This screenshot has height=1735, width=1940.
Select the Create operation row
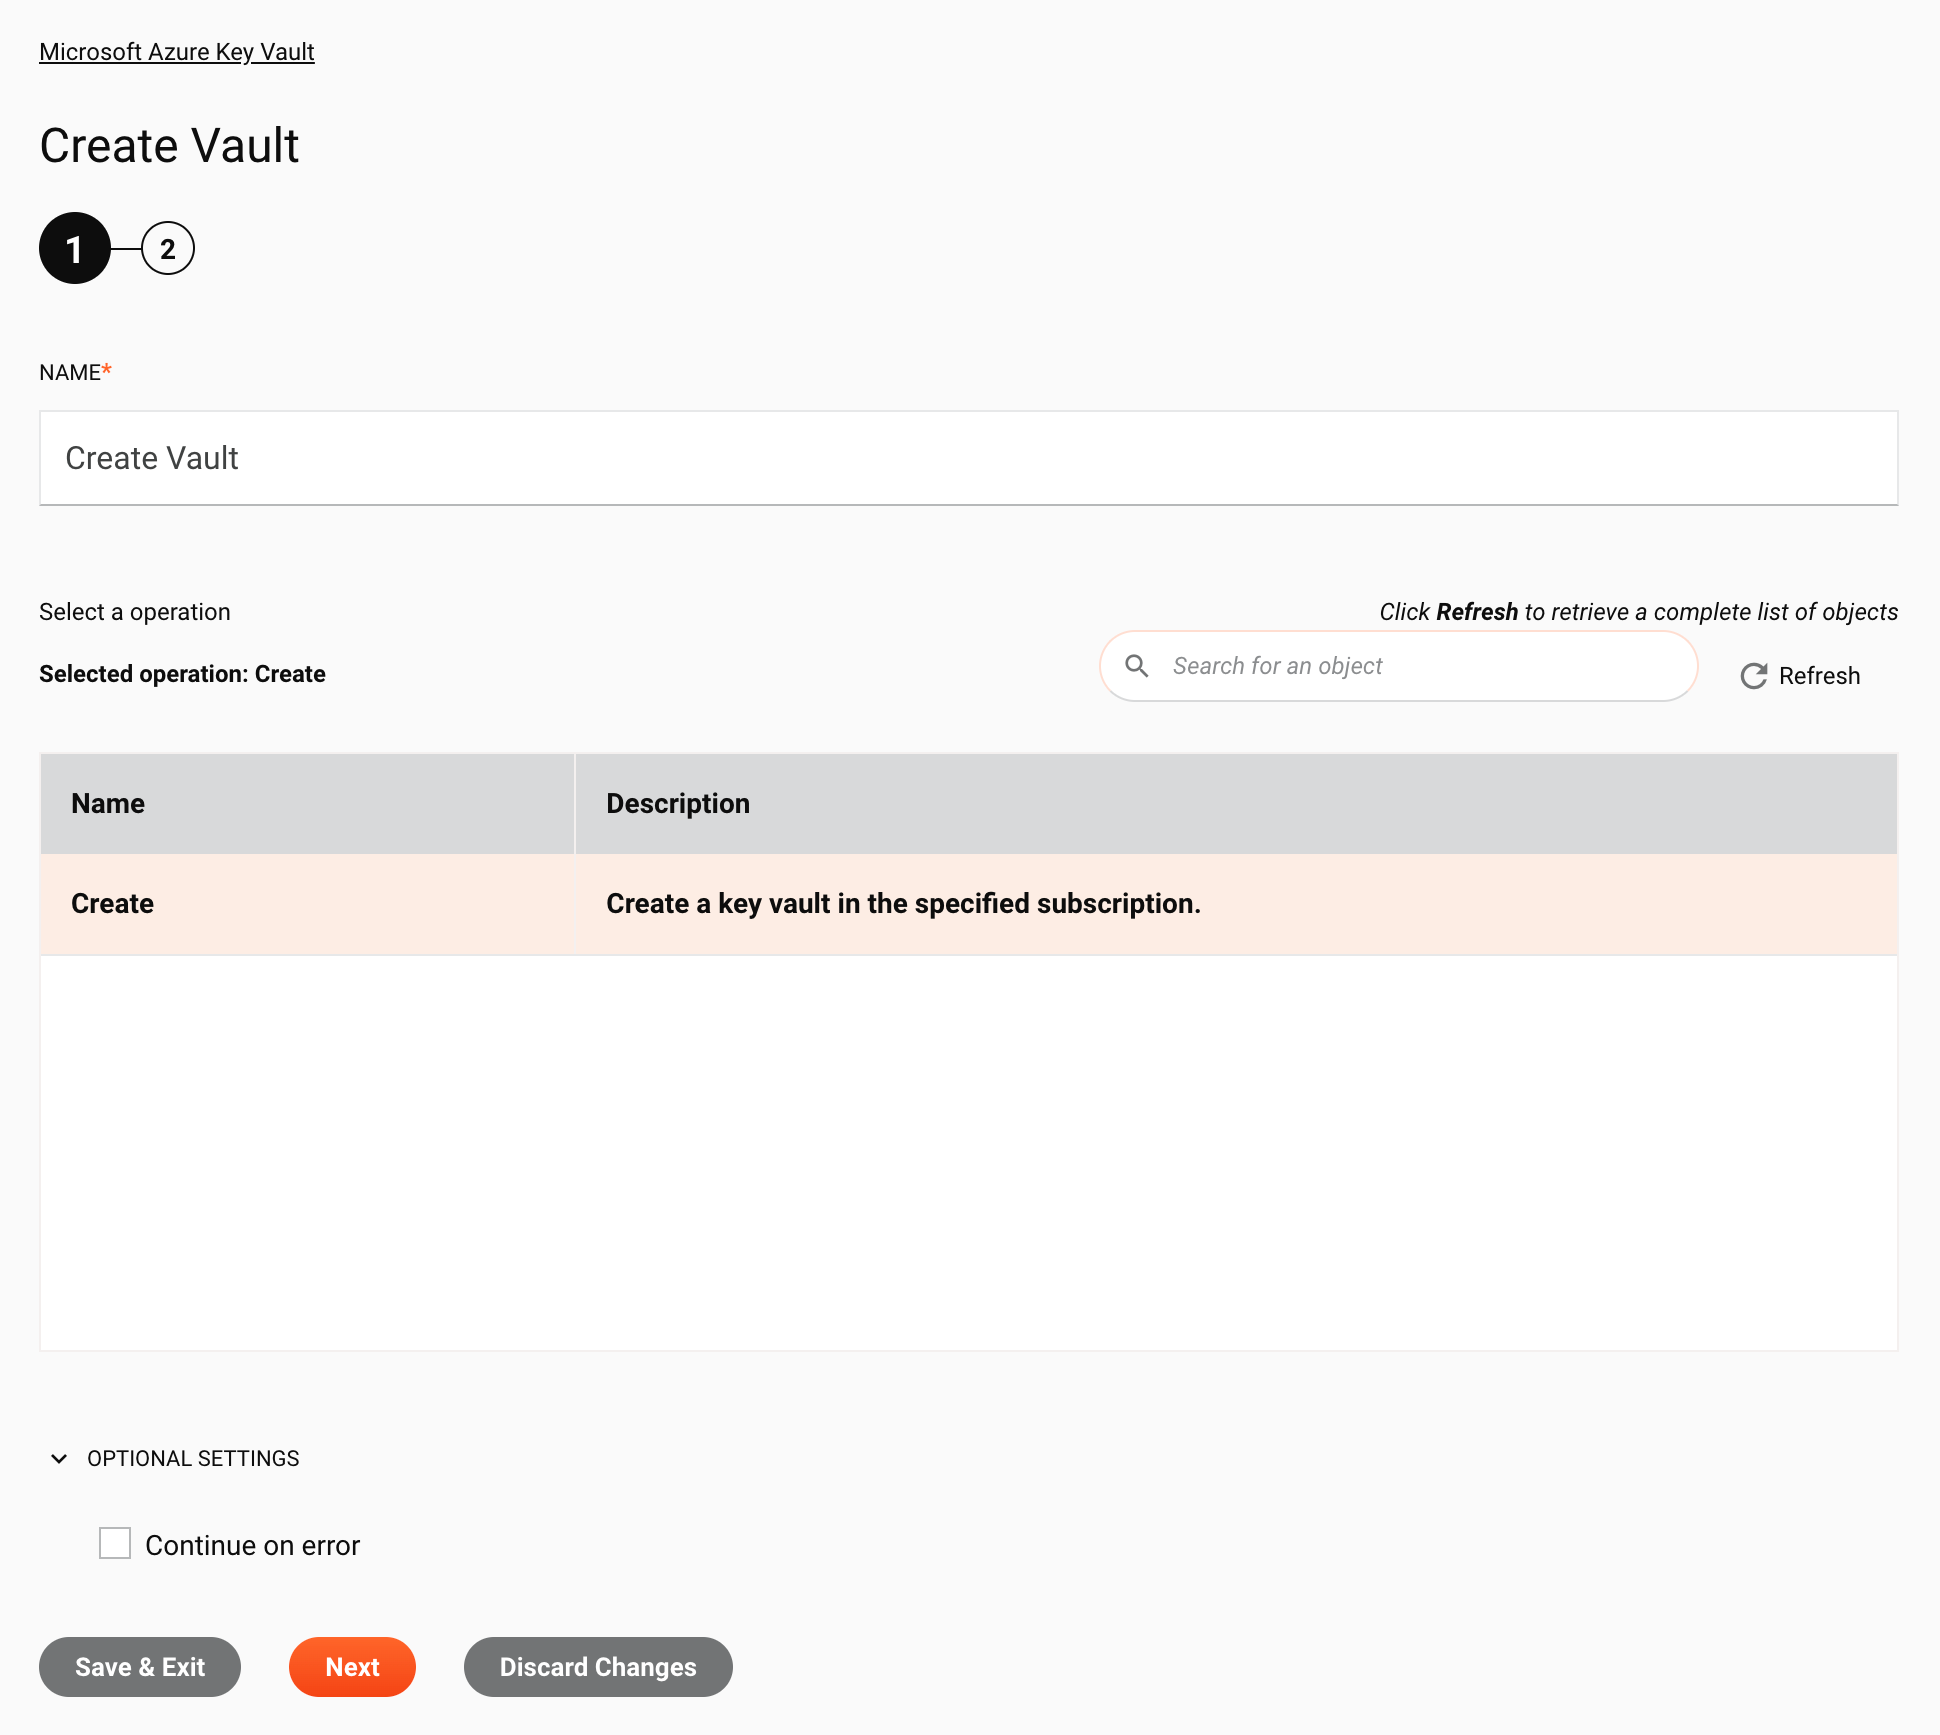(968, 904)
